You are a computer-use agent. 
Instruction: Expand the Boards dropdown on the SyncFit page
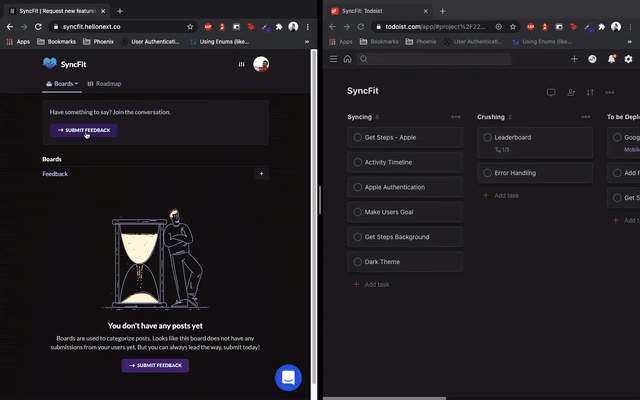click(62, 84)
